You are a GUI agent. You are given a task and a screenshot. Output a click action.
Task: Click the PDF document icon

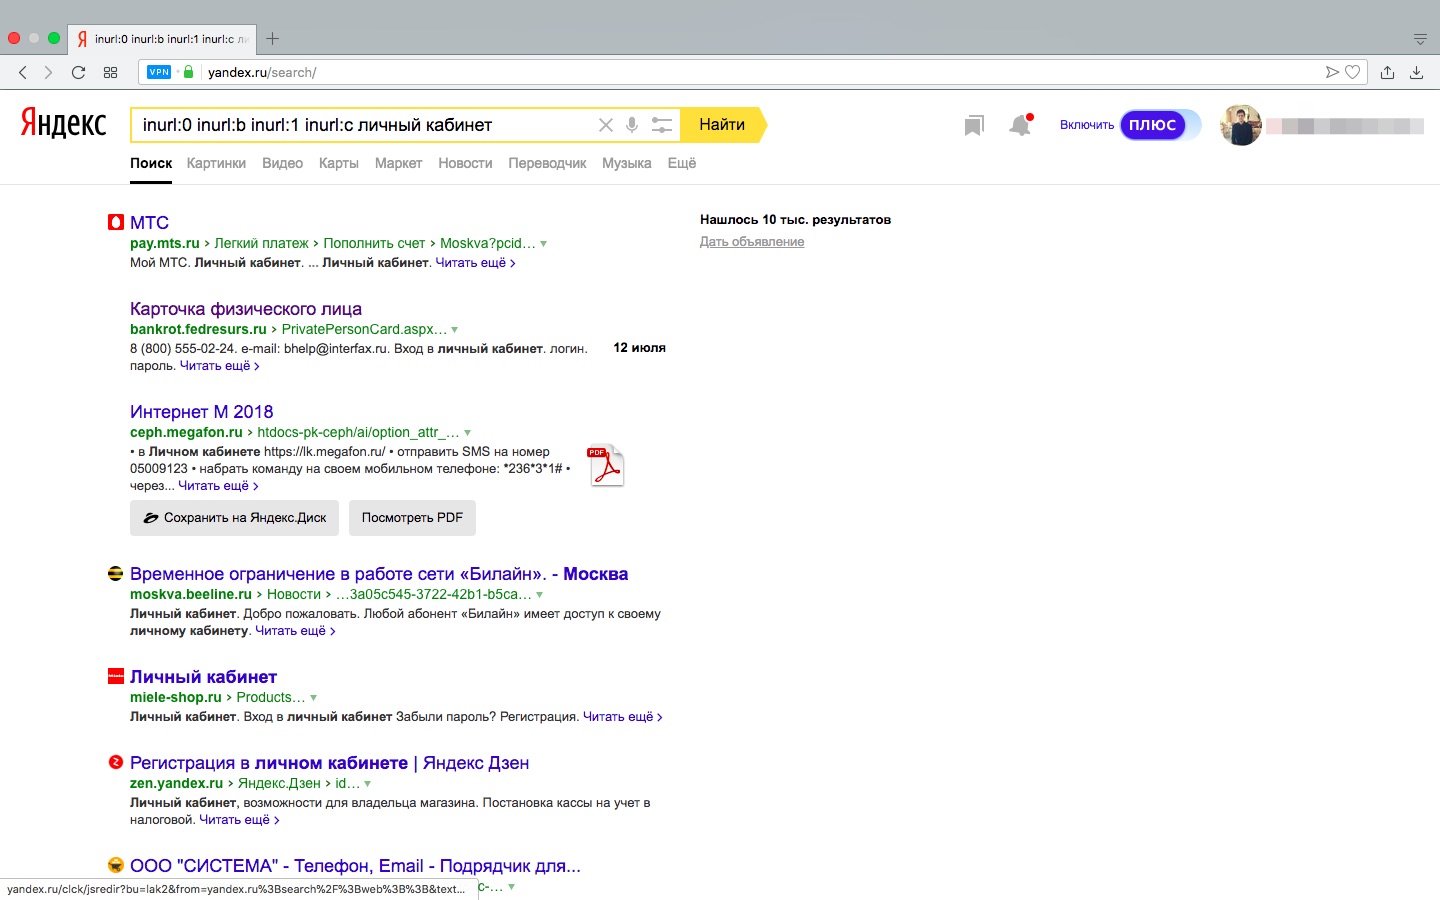pyautogui.click(x=606, y=465)
